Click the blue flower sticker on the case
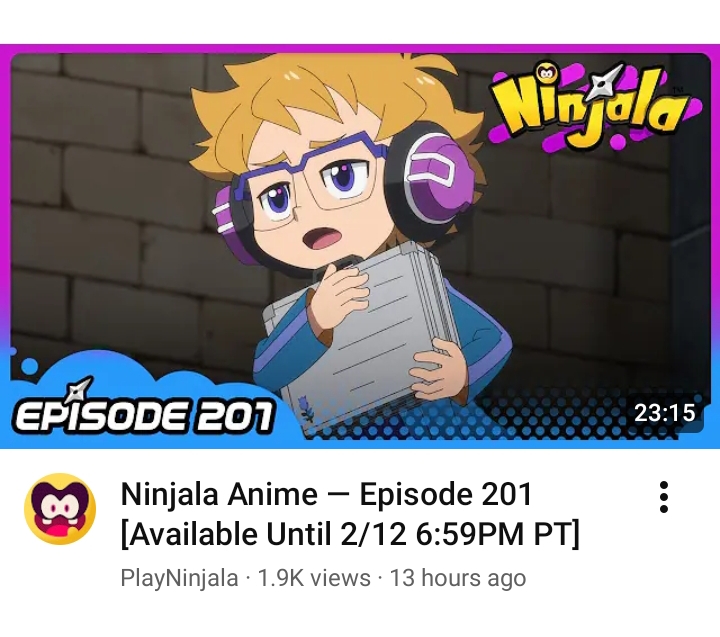The height and width of the screenshot is (637, 720). (x=306, y=408)
